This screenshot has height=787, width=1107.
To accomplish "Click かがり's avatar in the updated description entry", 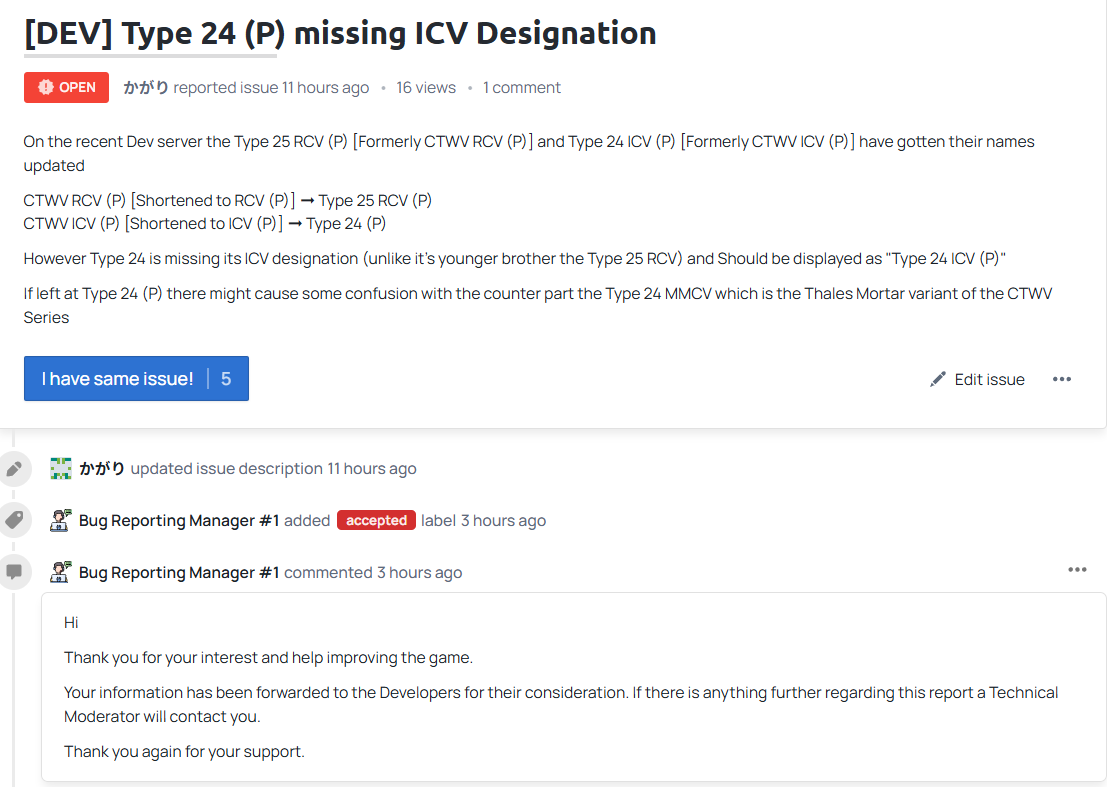I will [61, 468].
